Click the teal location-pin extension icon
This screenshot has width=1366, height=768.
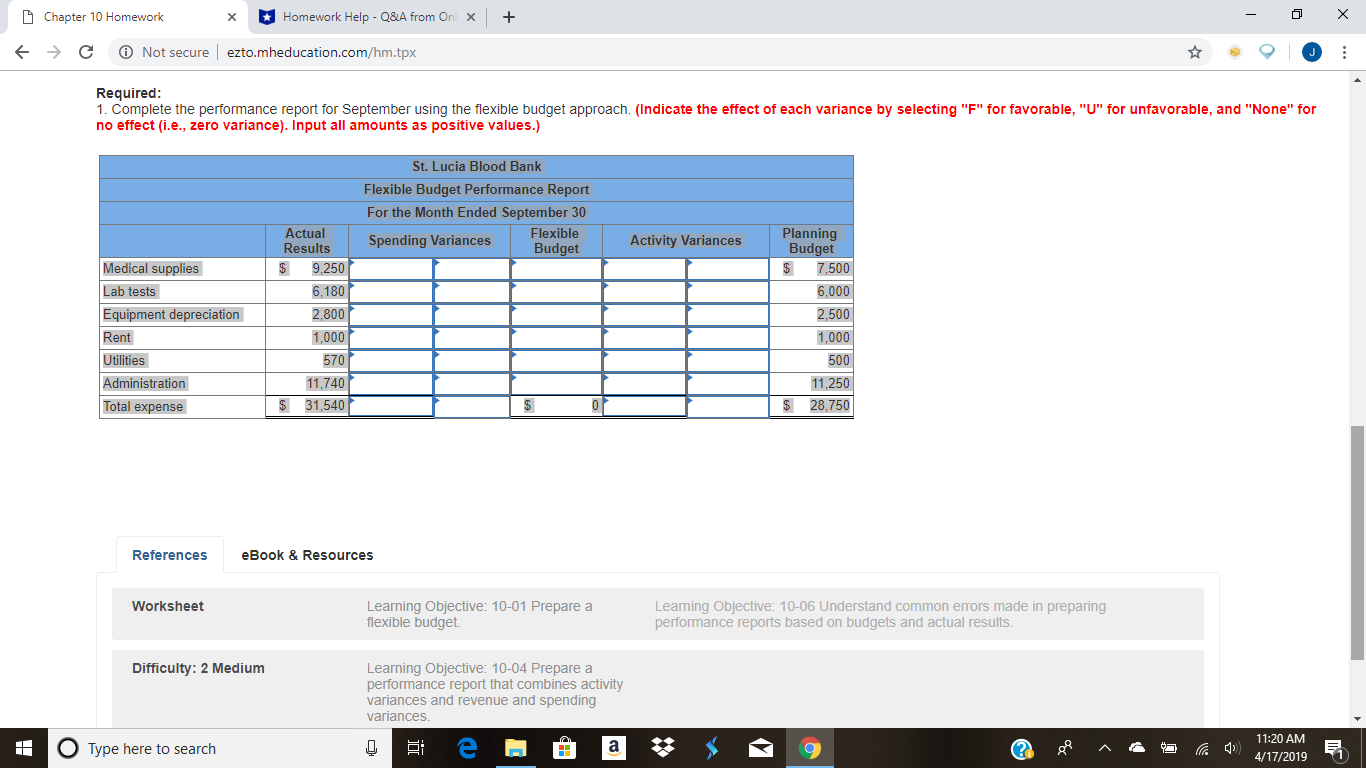coord(1266,51)
